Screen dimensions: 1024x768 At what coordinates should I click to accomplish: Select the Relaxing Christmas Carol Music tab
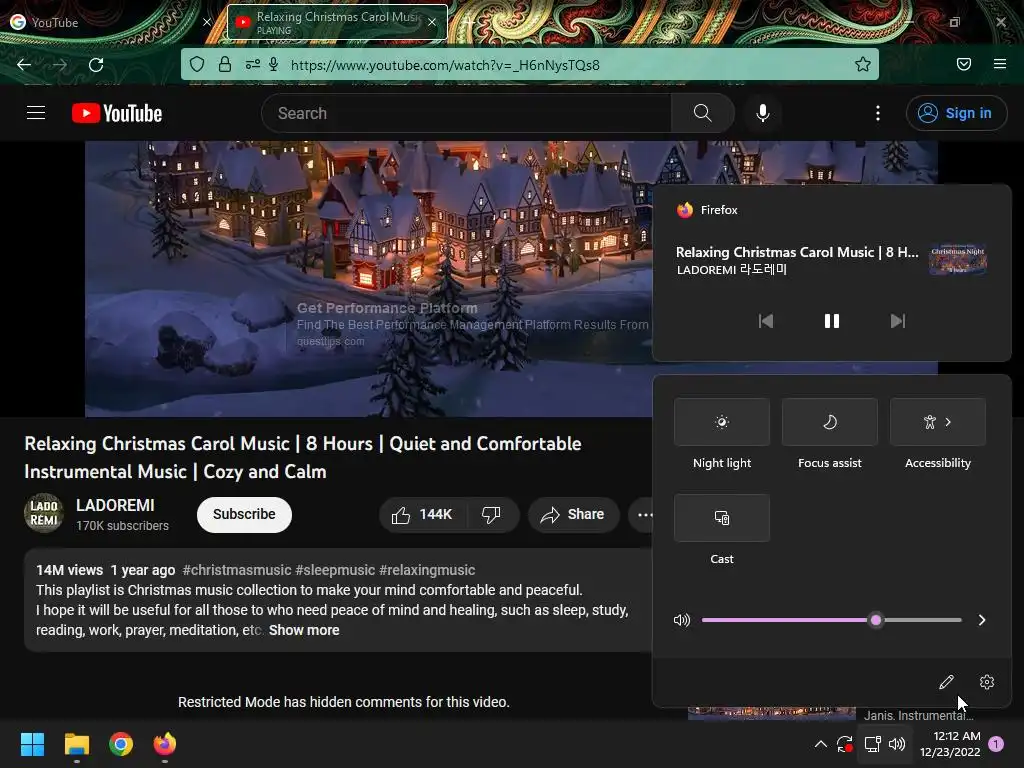pyautogui.click(x=337, y=22)
